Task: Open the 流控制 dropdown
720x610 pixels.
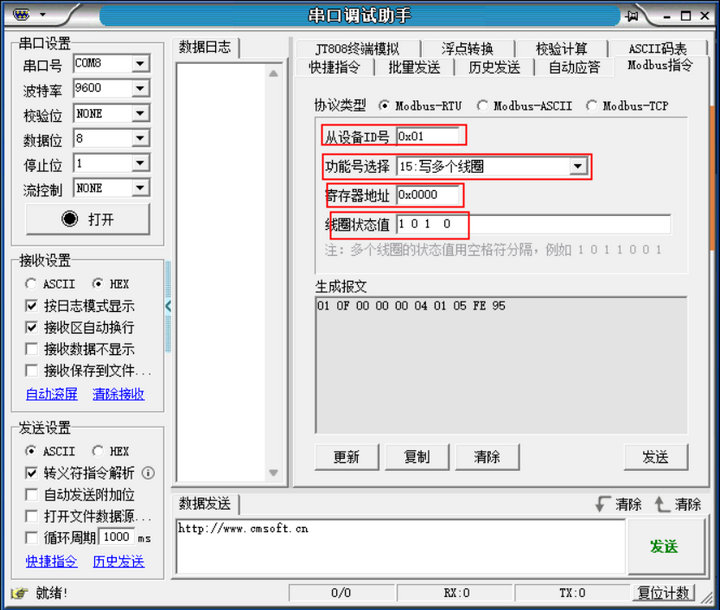Action: pyautogui.click(x=141, y=187)
